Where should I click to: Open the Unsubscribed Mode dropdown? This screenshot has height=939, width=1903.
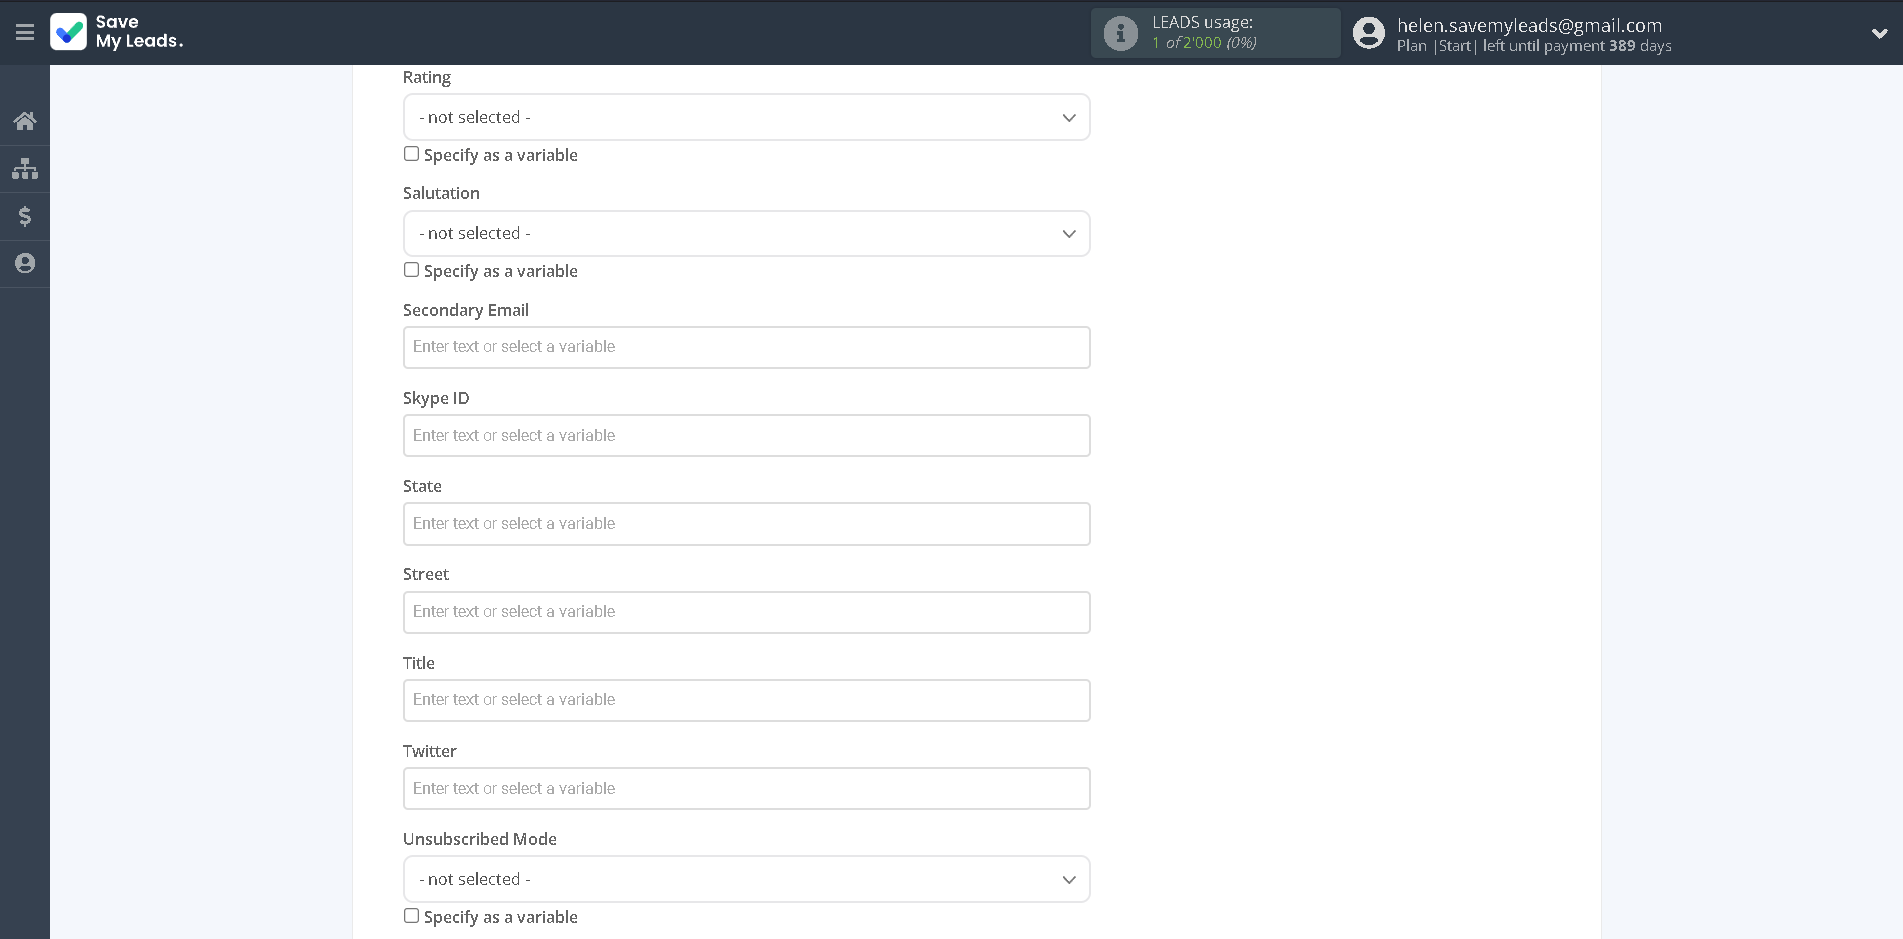[x=746, y=879]
